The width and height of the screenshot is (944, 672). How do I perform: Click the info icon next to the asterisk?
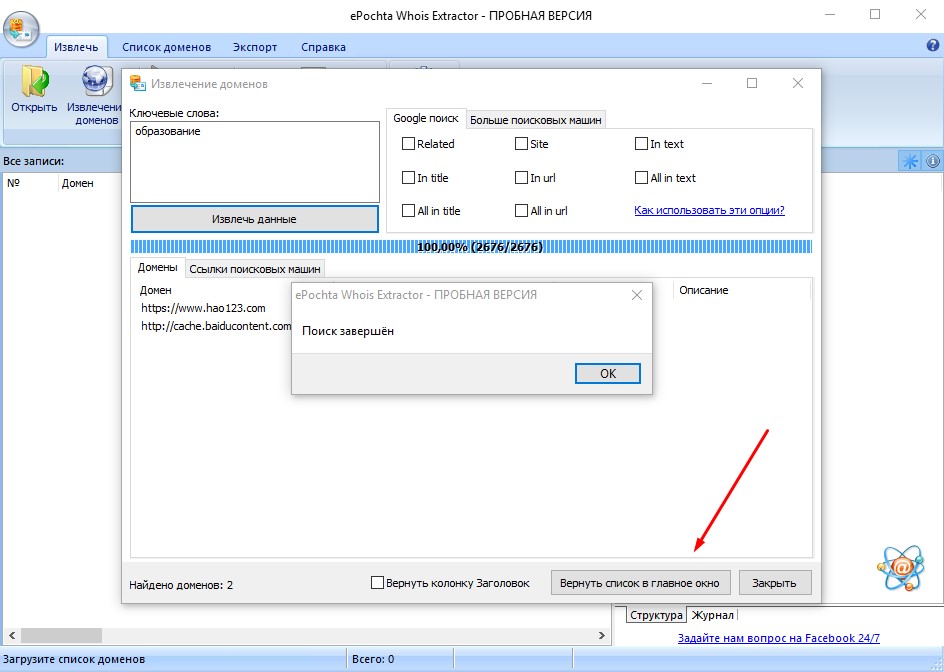[933, 161]
